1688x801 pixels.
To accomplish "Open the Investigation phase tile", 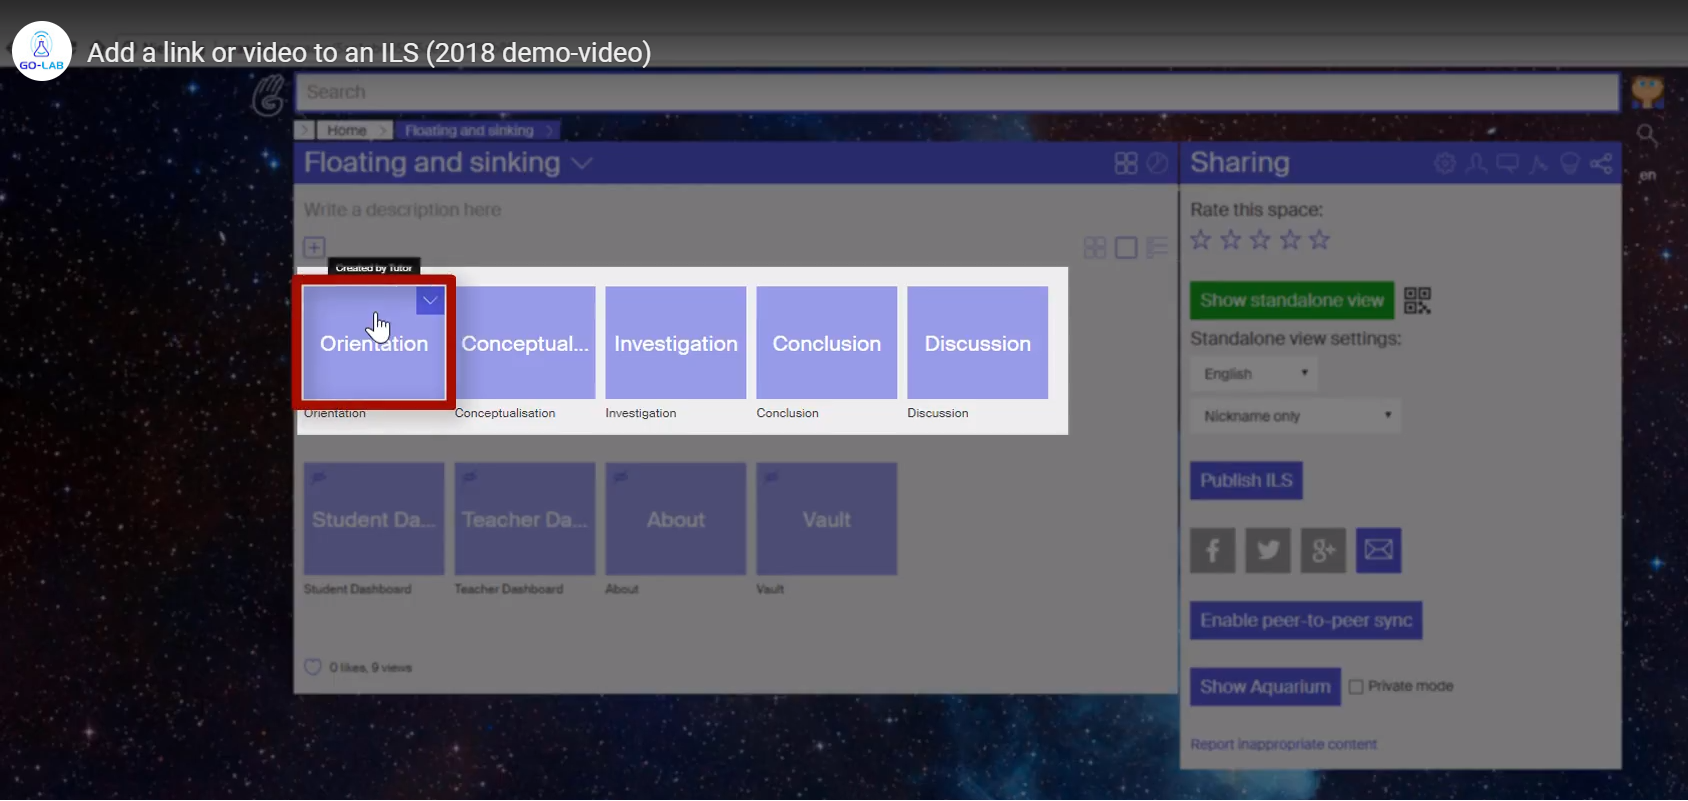I will (675, 343).
